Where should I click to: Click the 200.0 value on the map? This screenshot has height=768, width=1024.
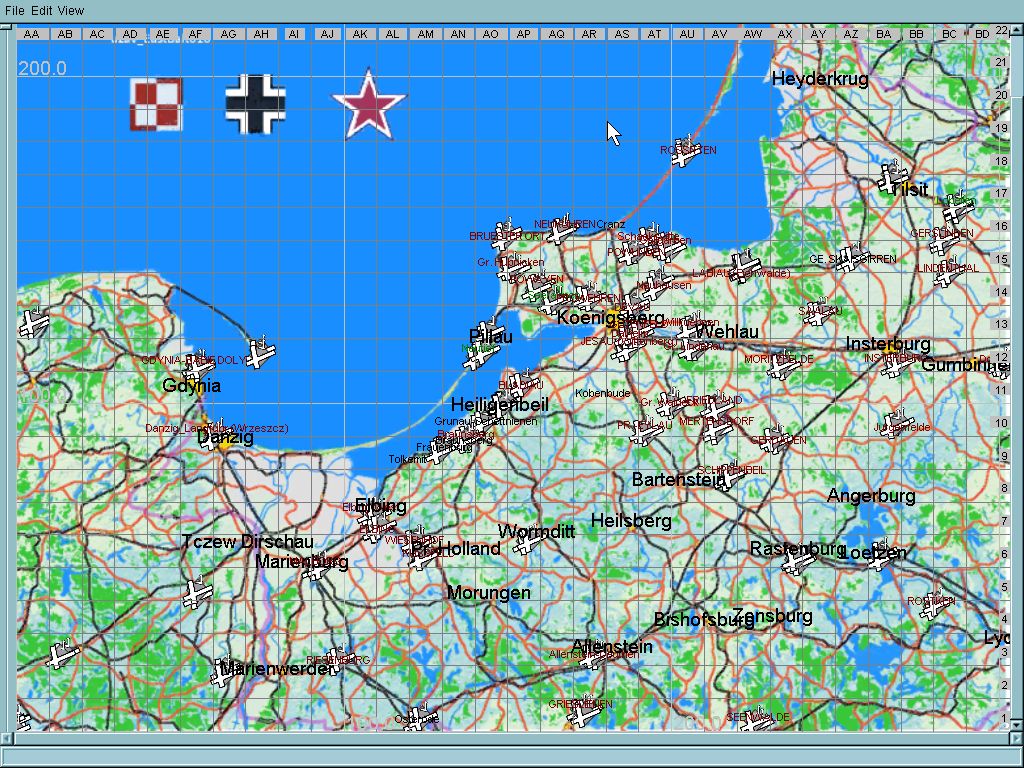[42, 69]
